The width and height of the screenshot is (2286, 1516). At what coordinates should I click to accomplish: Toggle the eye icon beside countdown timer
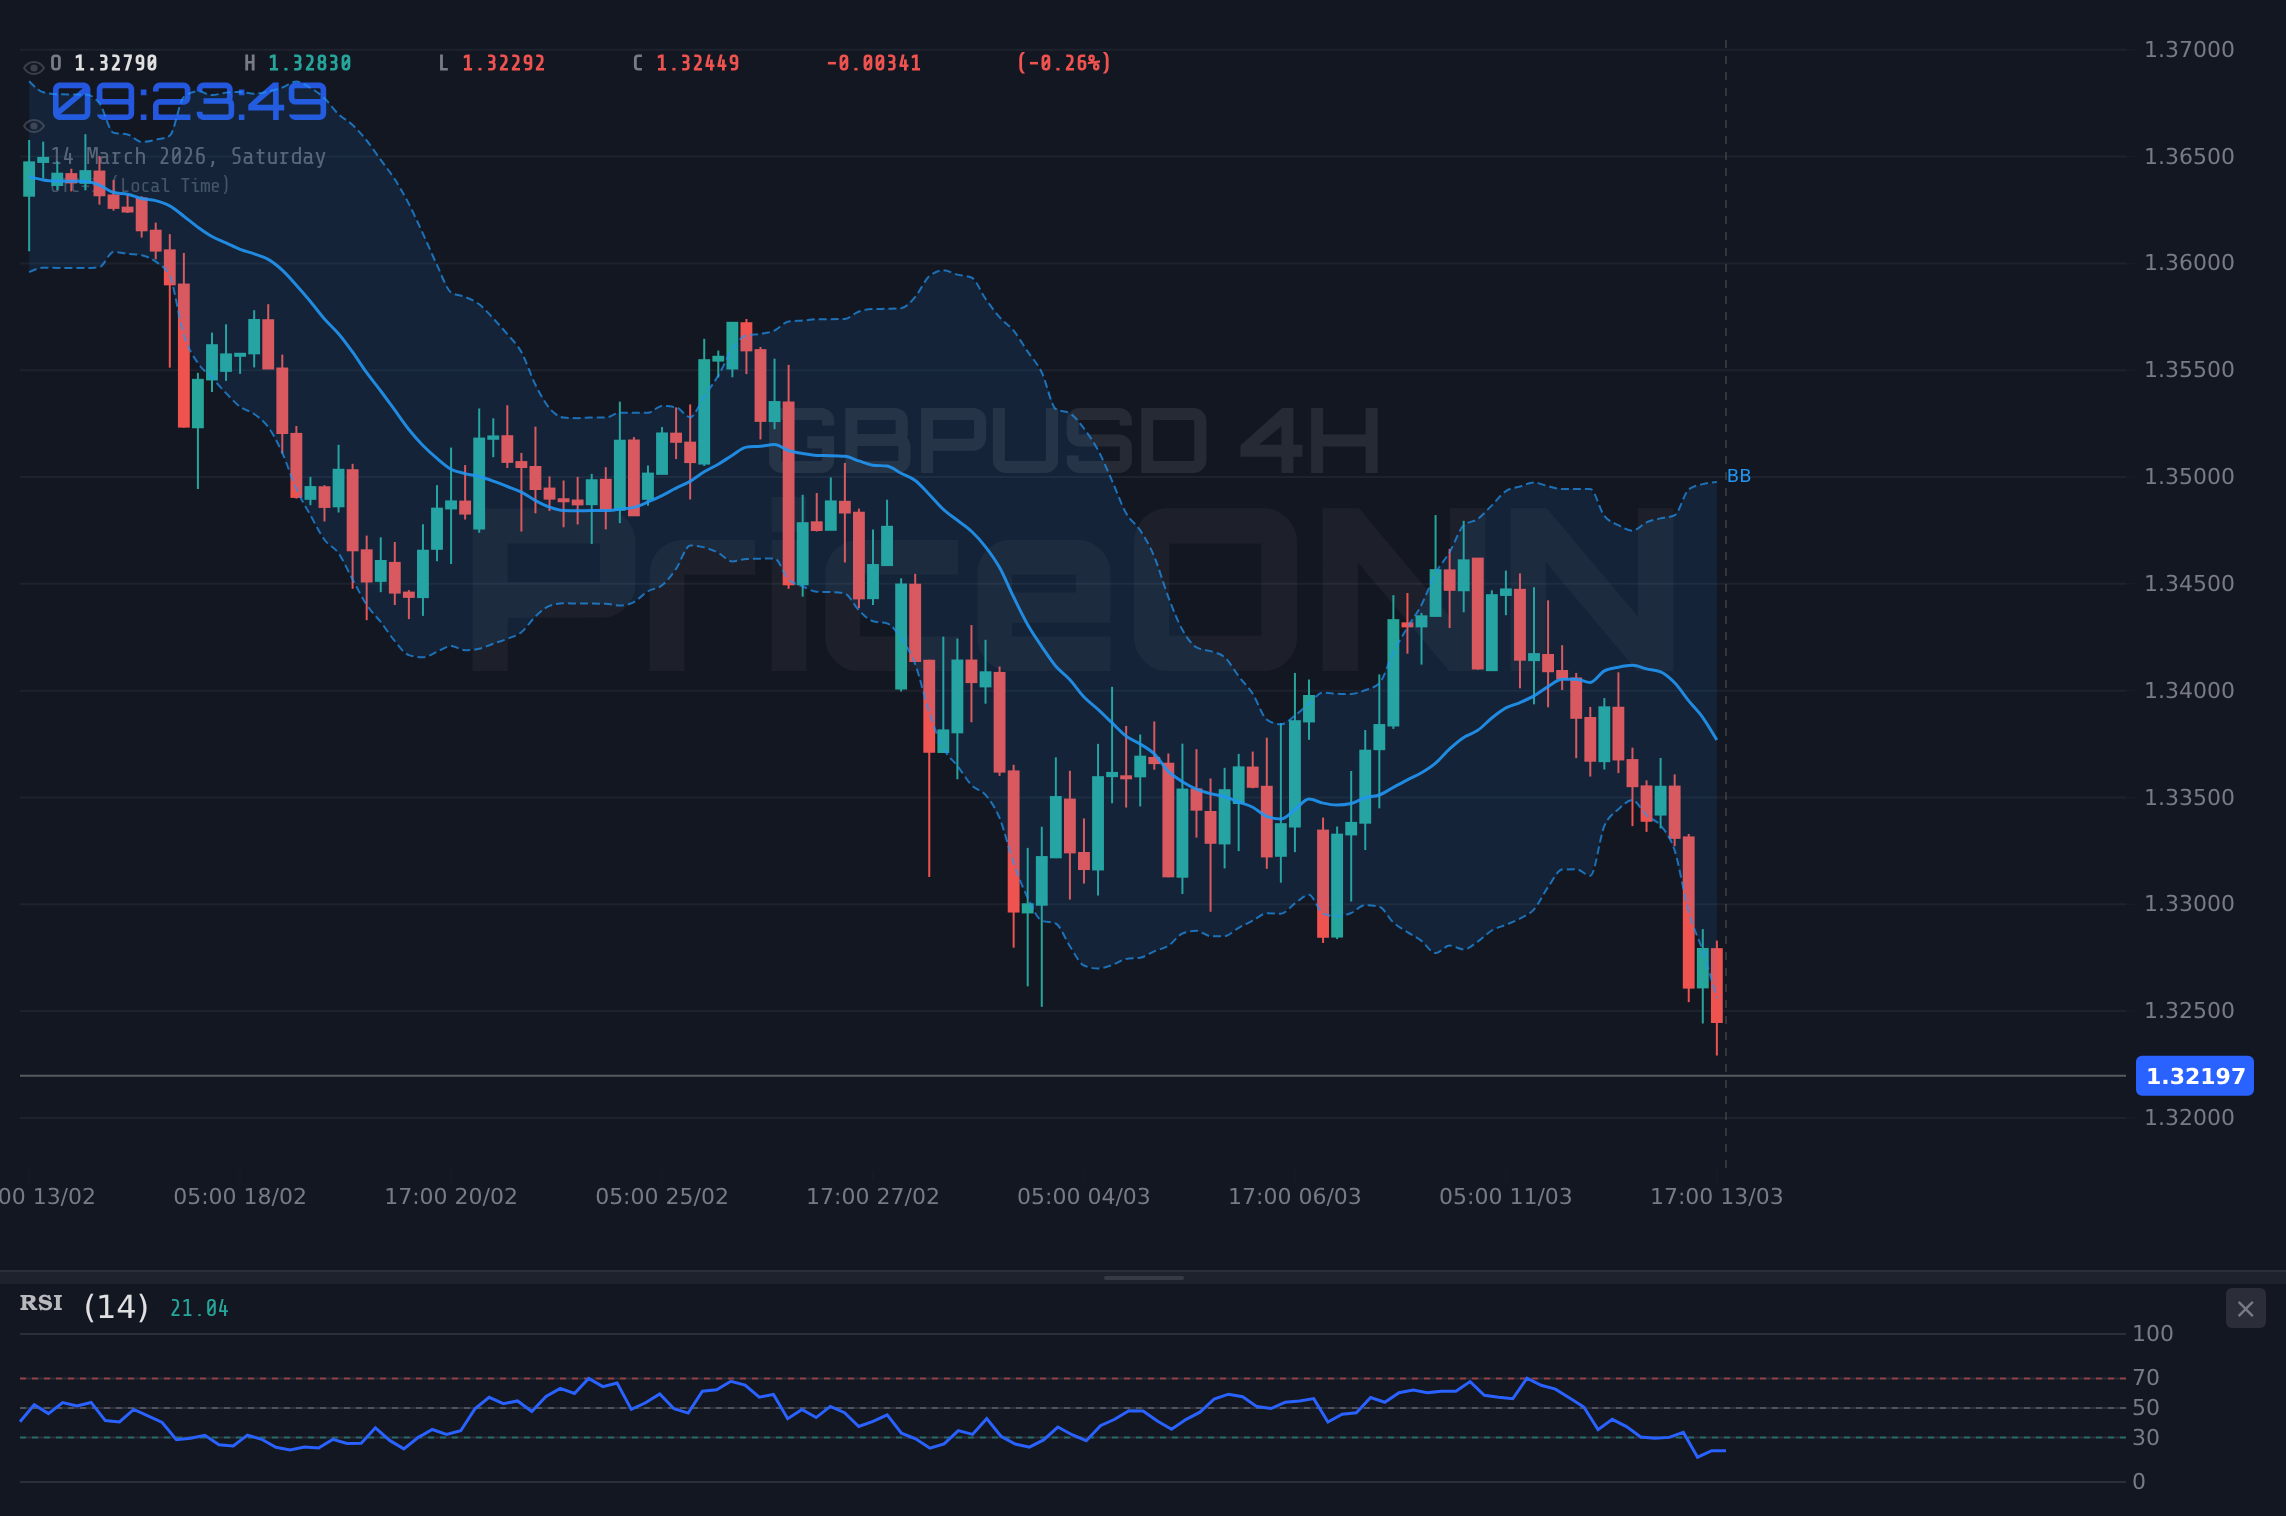pos(33,126)
